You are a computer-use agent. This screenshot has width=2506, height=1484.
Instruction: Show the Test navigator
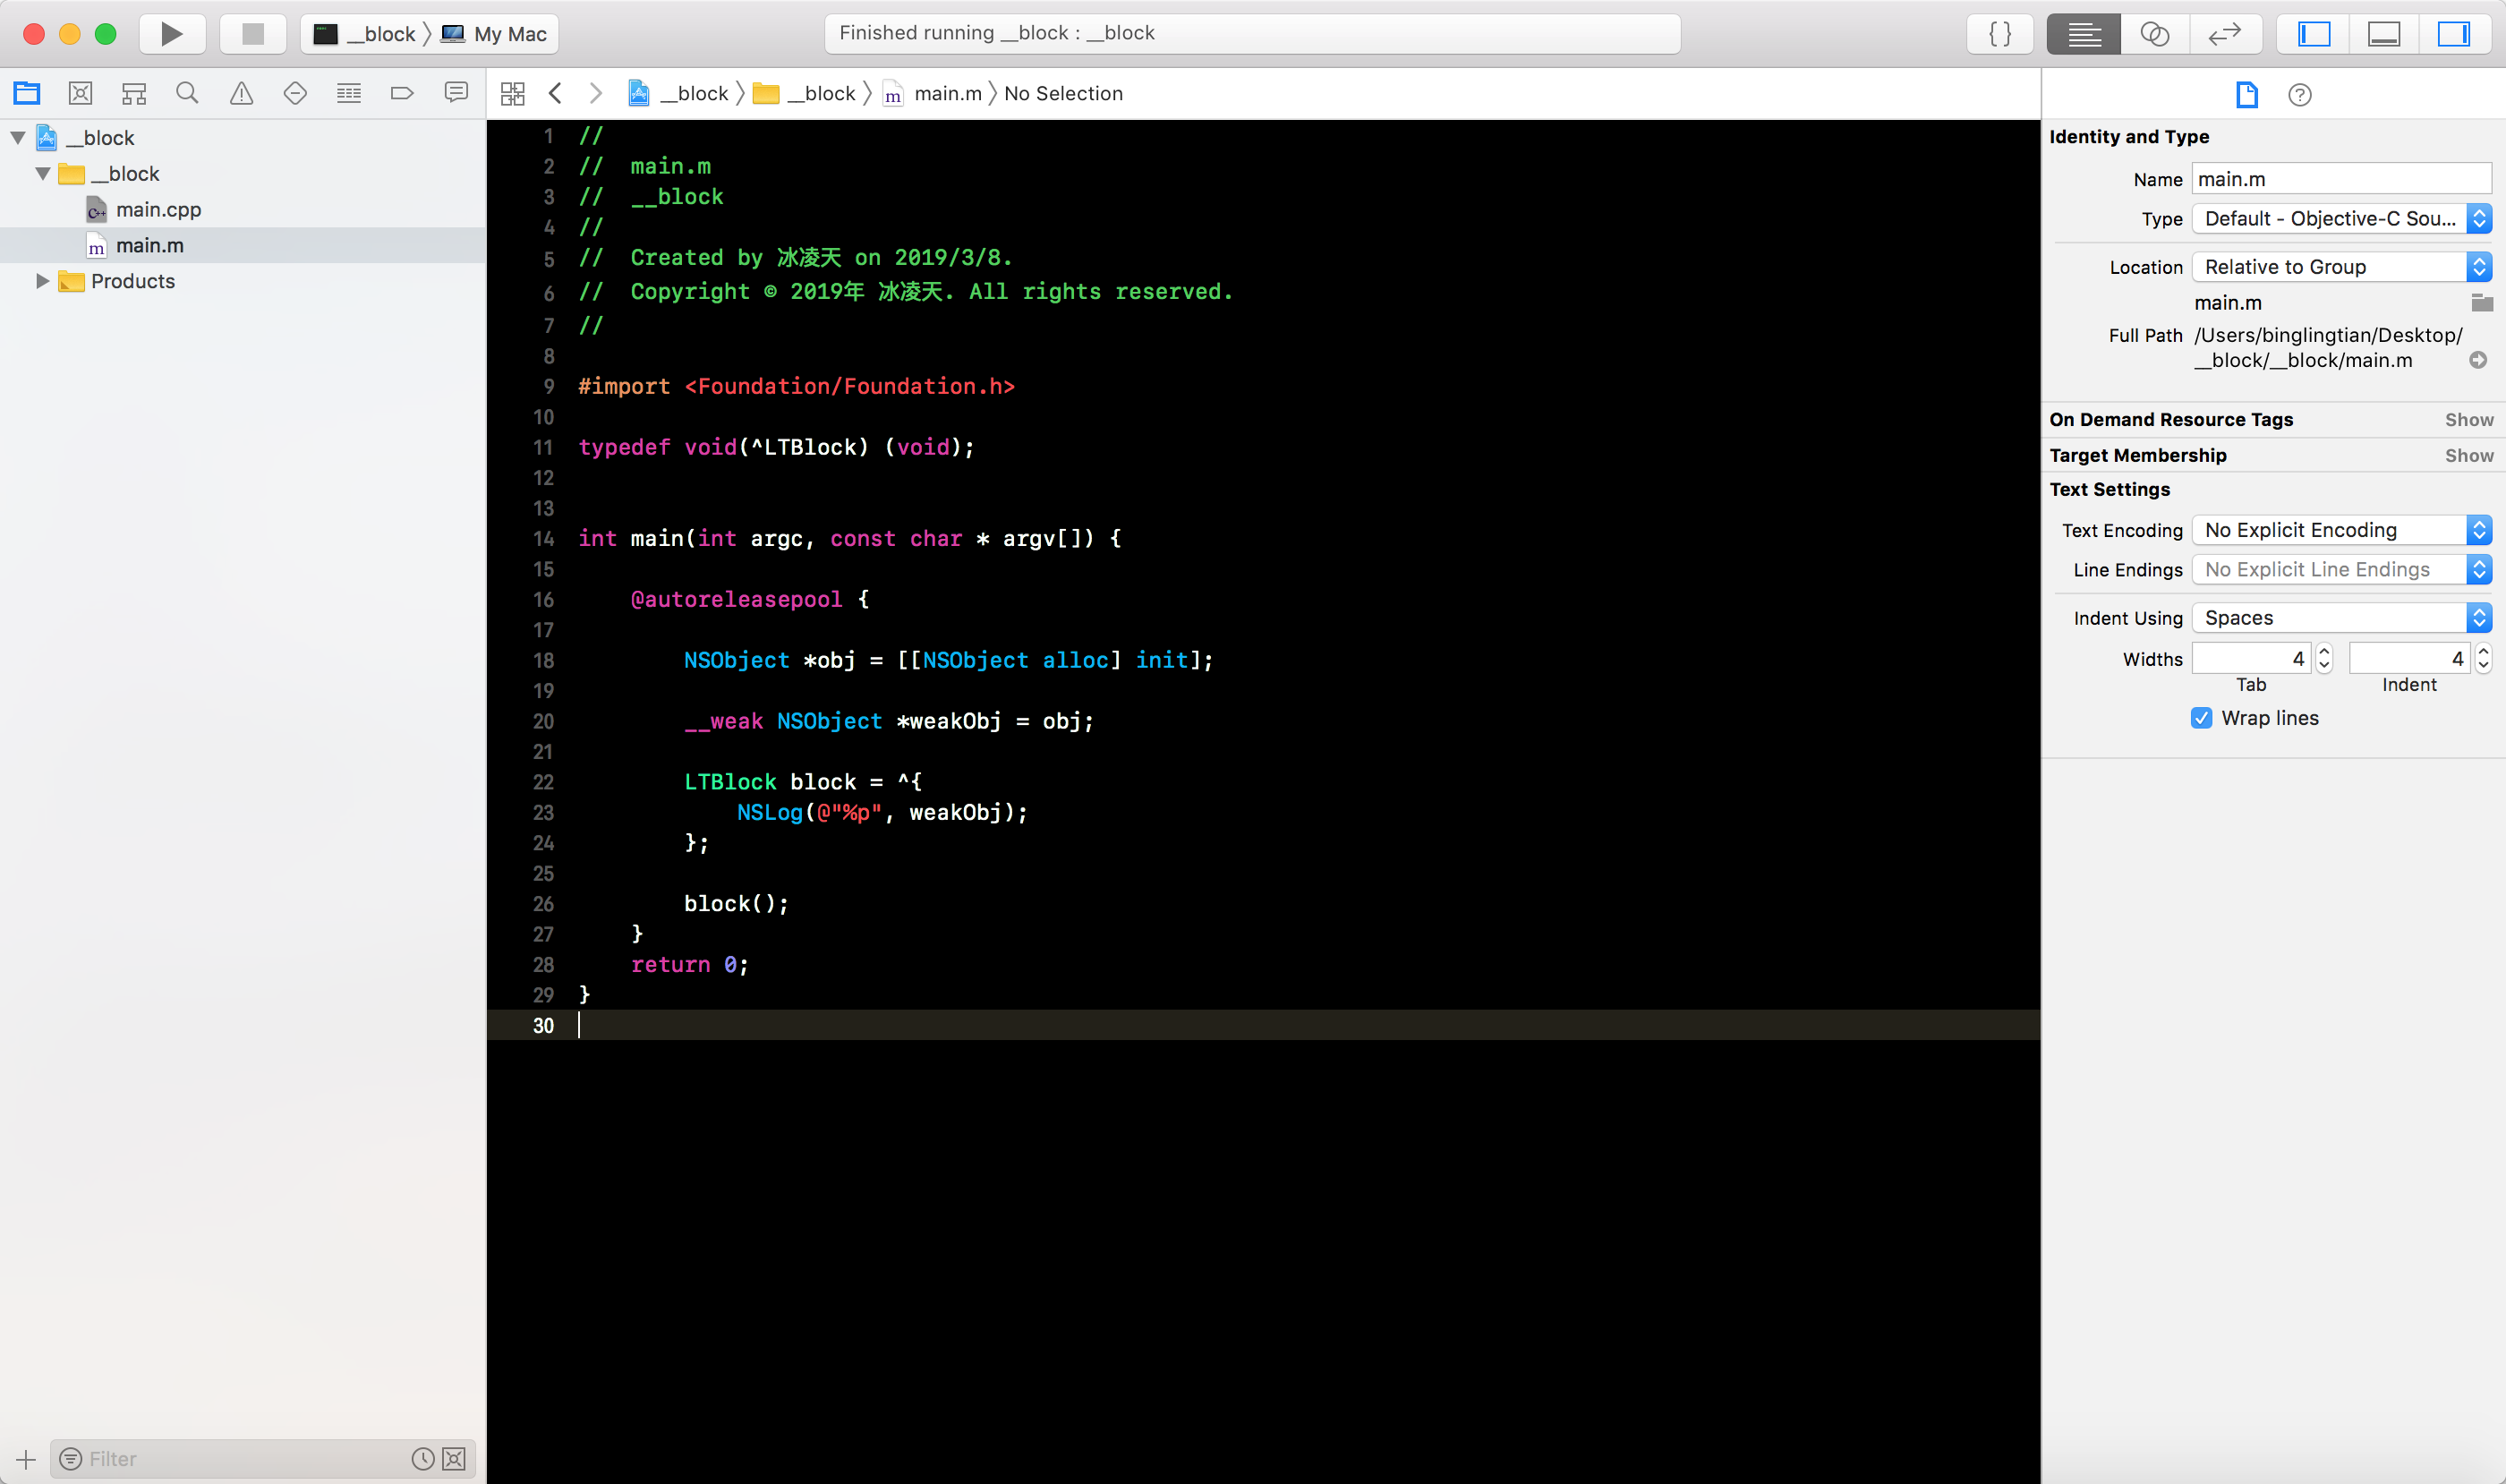point(295,93)
